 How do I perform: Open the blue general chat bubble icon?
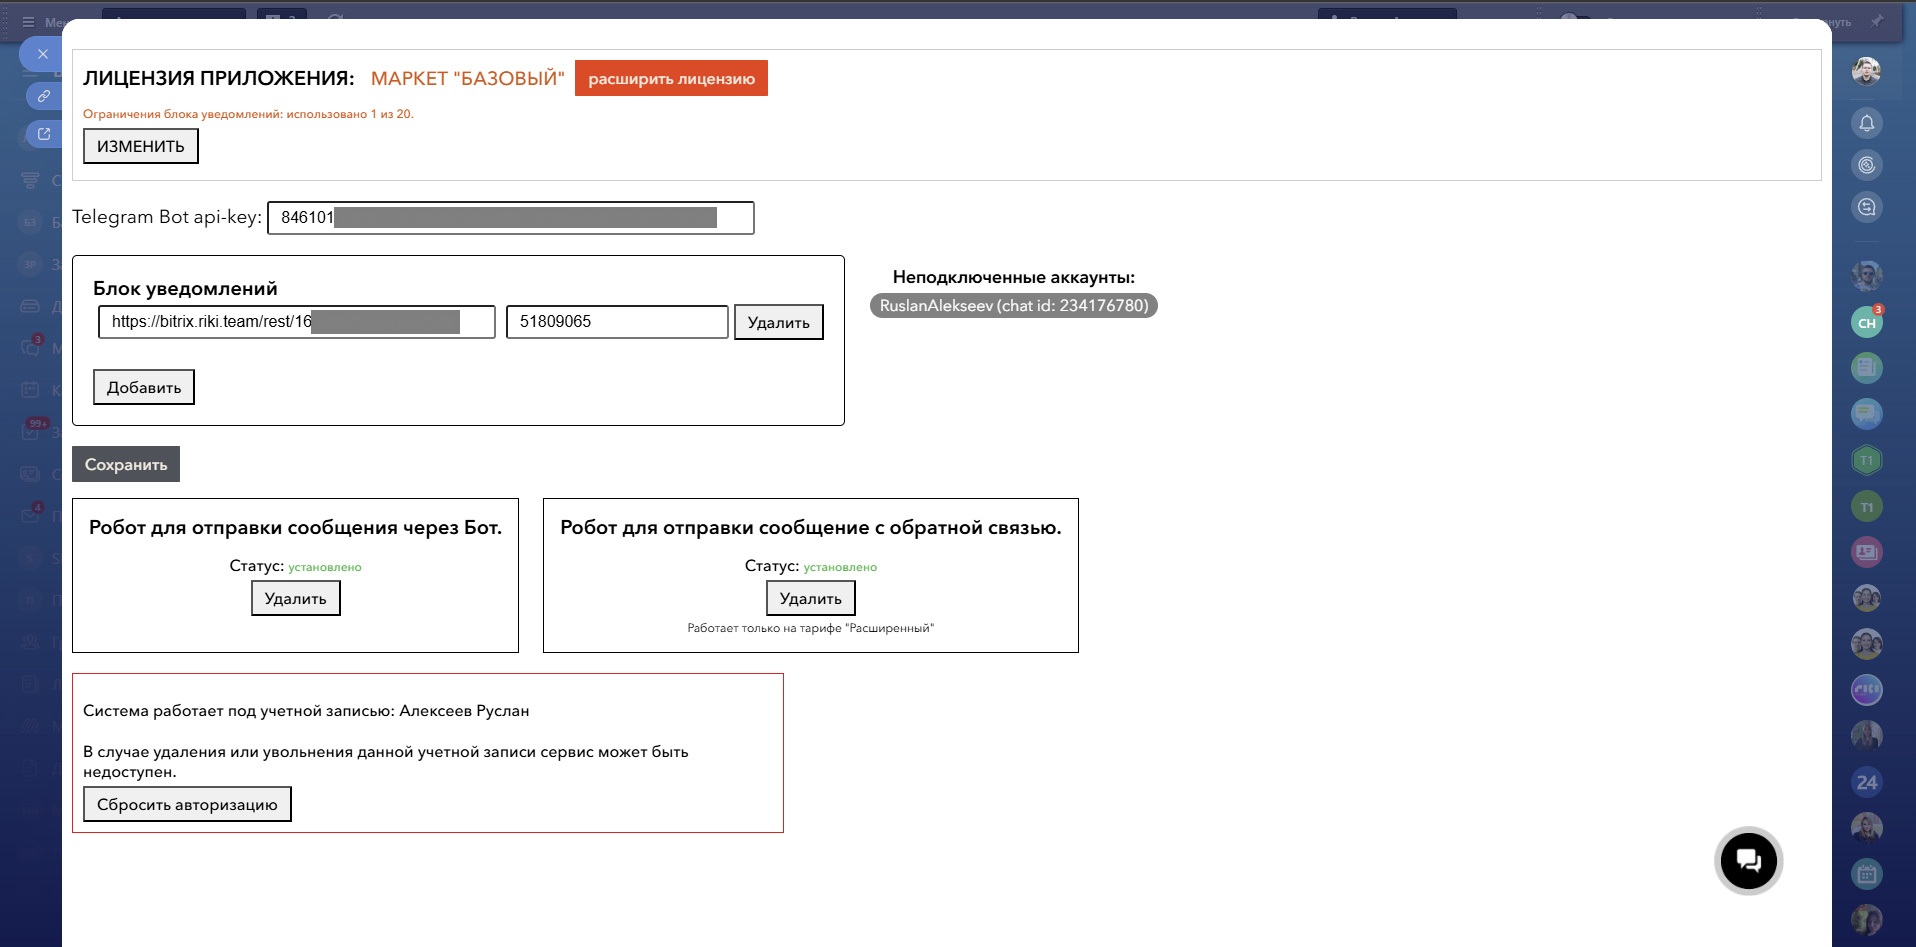(x=1866, y=413)
